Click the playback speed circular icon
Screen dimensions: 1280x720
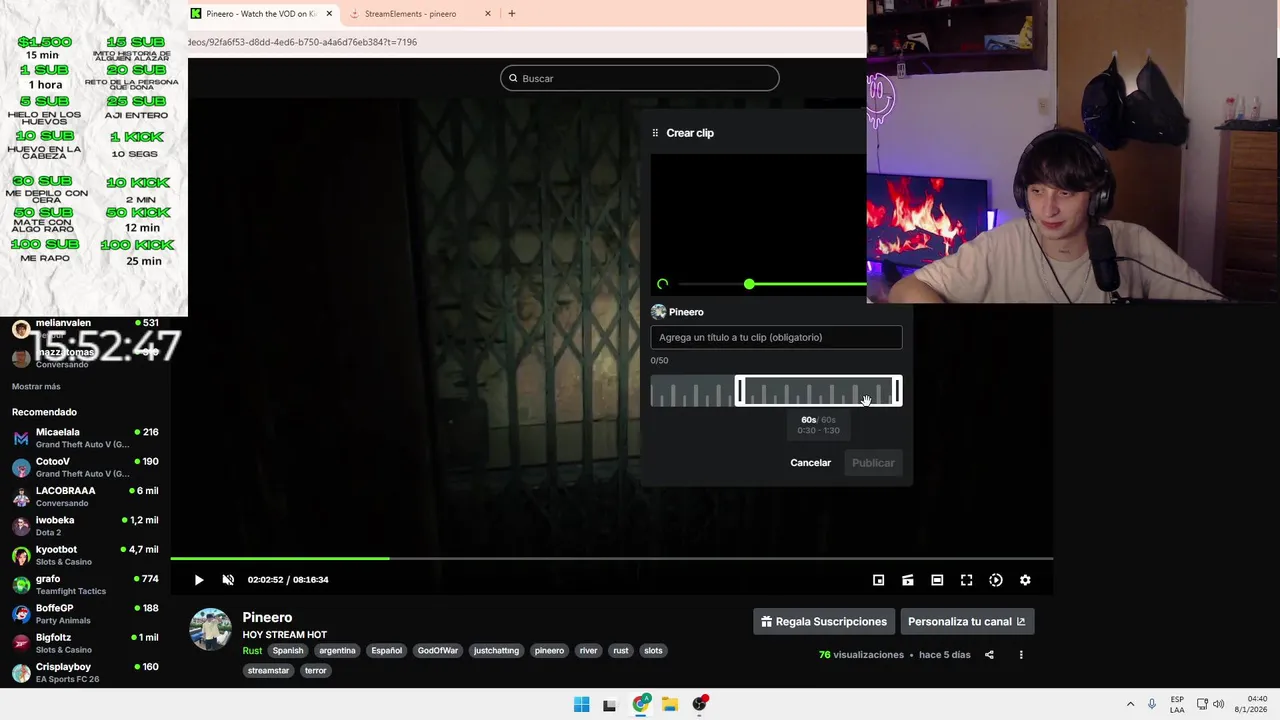[996, 580]
